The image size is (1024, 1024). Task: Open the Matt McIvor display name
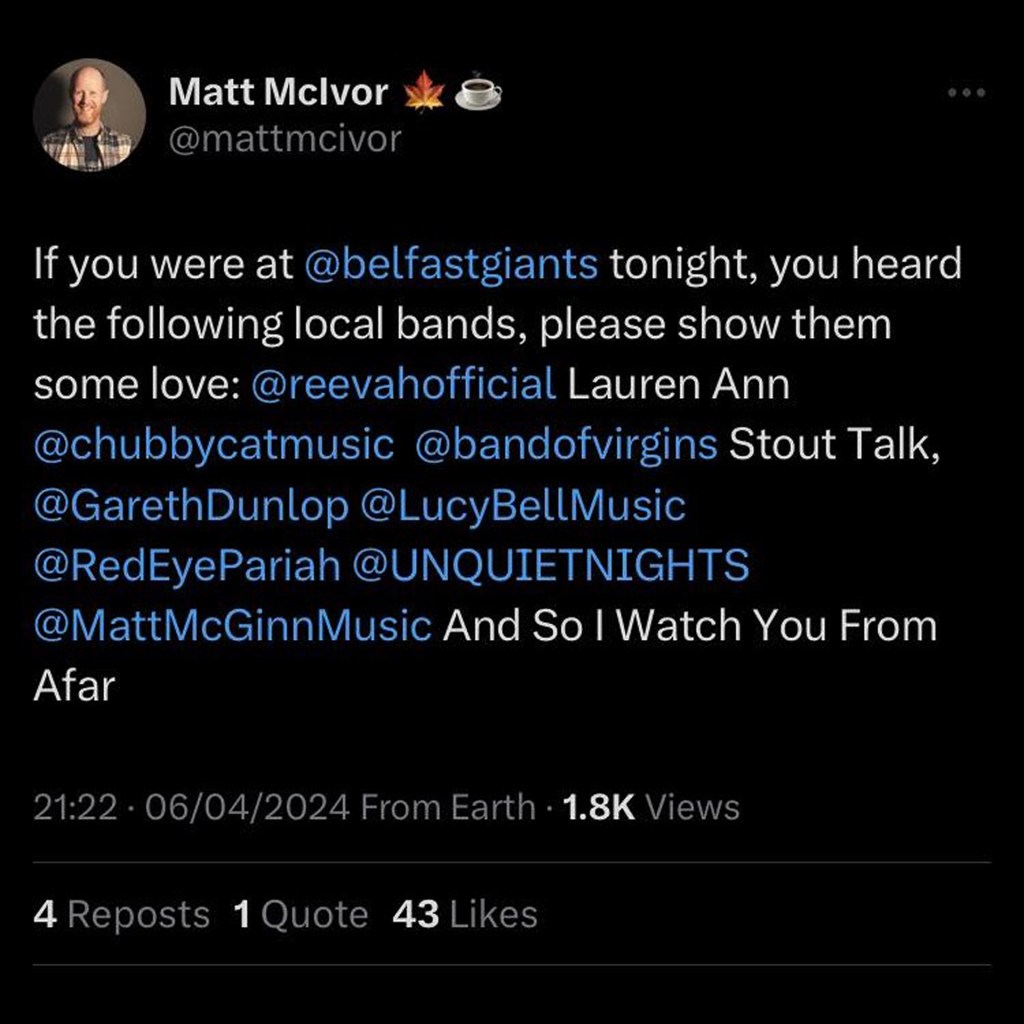point(278,92)
